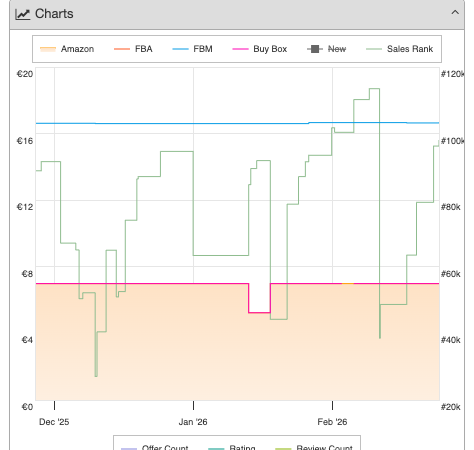Toggle Rating in lower legend

pos(232,447)
